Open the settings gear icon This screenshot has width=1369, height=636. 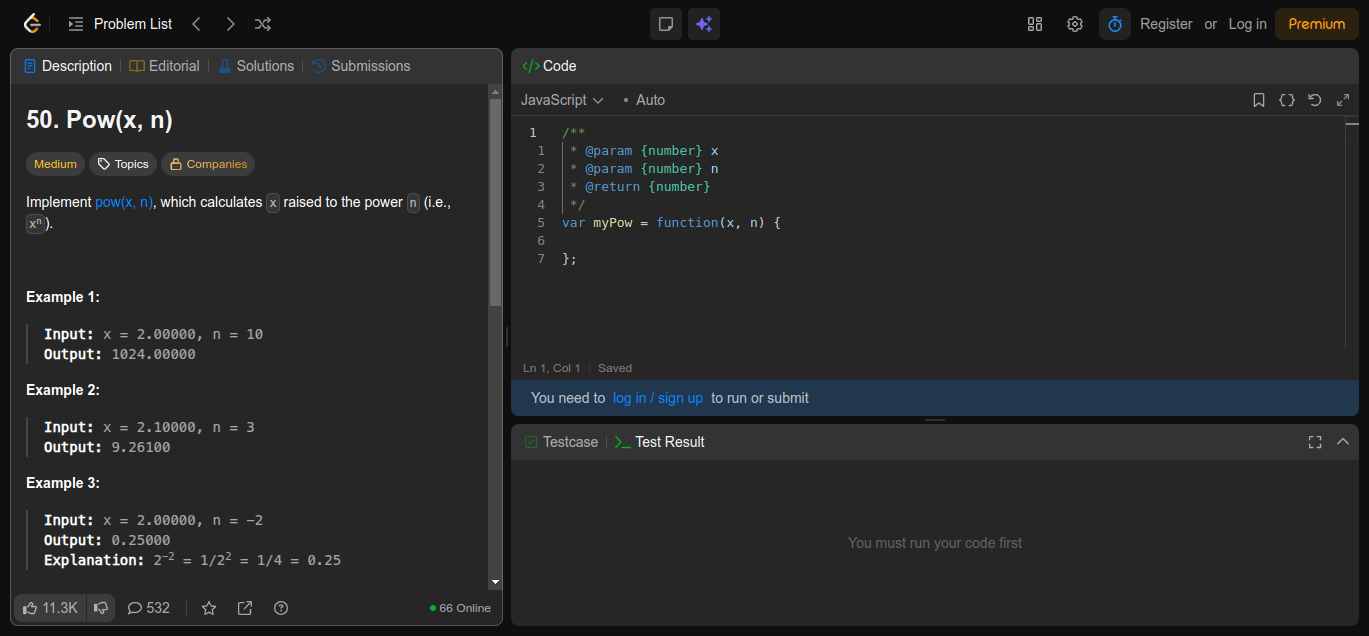pos(1075,24)
